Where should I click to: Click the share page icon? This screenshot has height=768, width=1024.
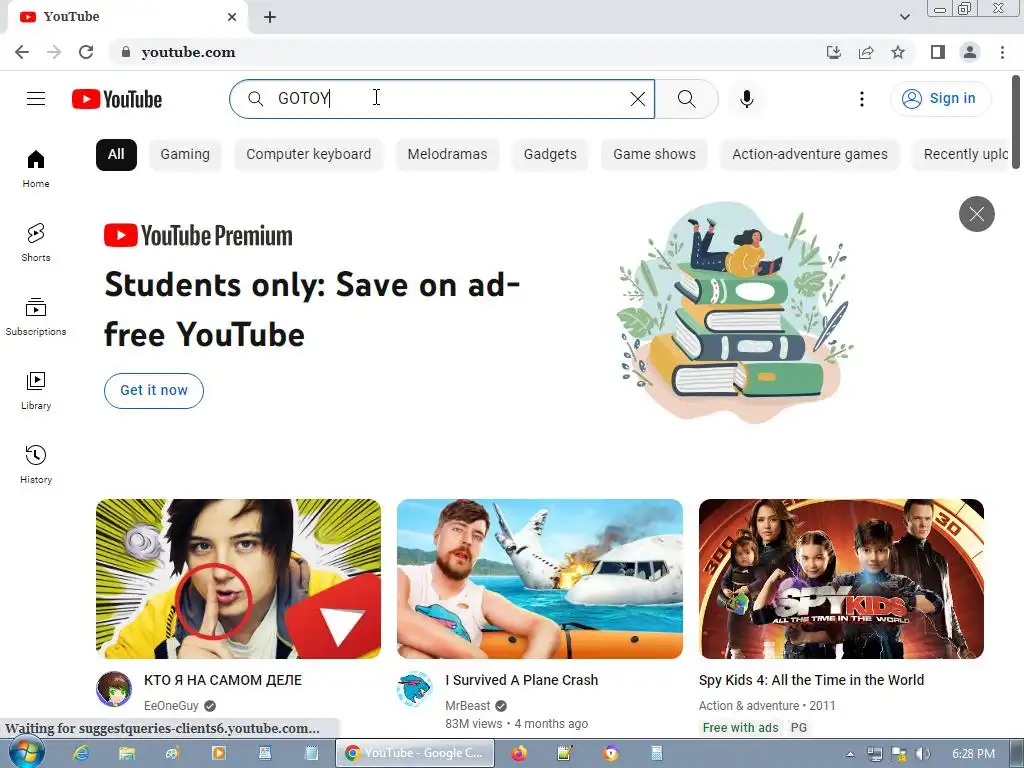coord(866,52)
